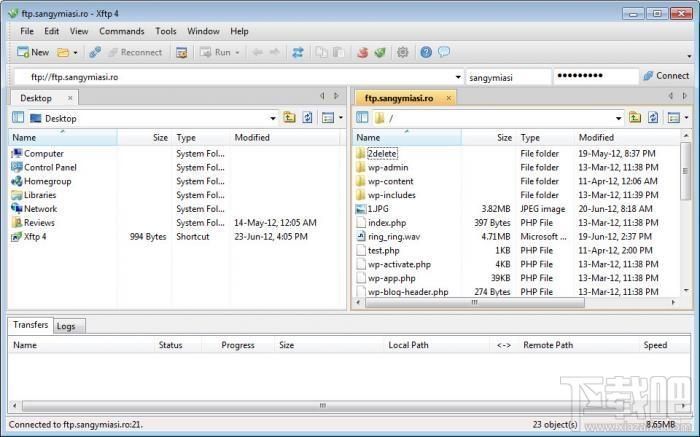
Task: Click the copy icon in toolbar
Action: point(321,53)
